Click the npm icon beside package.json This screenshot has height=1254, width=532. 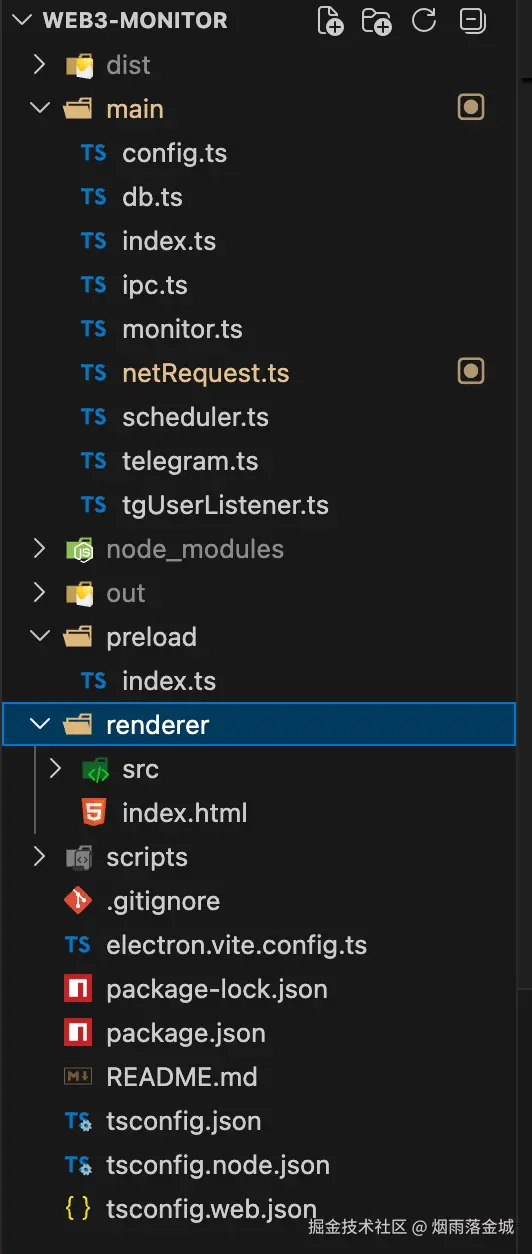[x=77, y=1033]
